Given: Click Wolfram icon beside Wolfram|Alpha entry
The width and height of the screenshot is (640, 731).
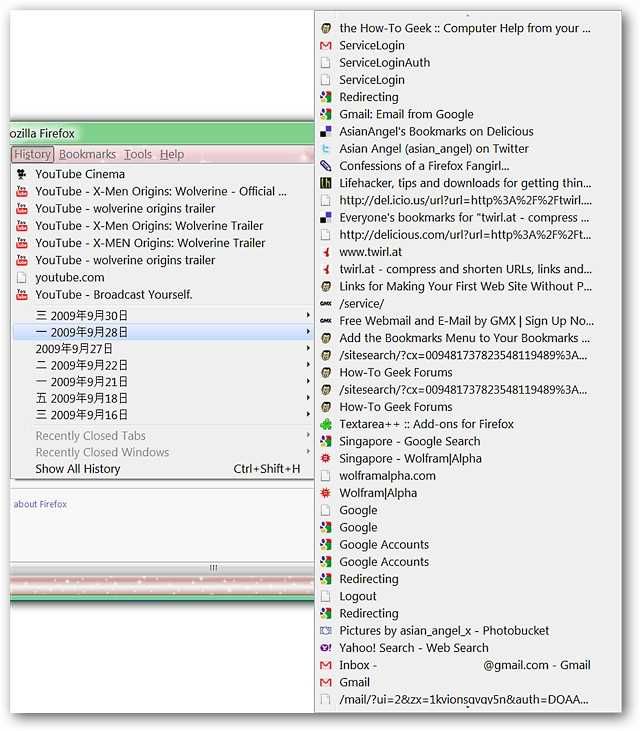Looking at the screenshot, I should (326, 493).
